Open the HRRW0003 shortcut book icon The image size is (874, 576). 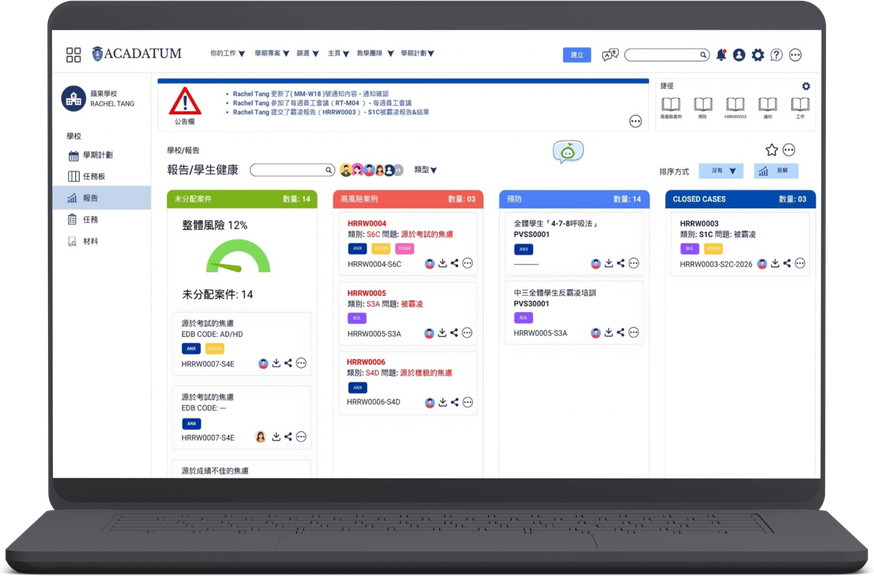click(x=735, y=105)
